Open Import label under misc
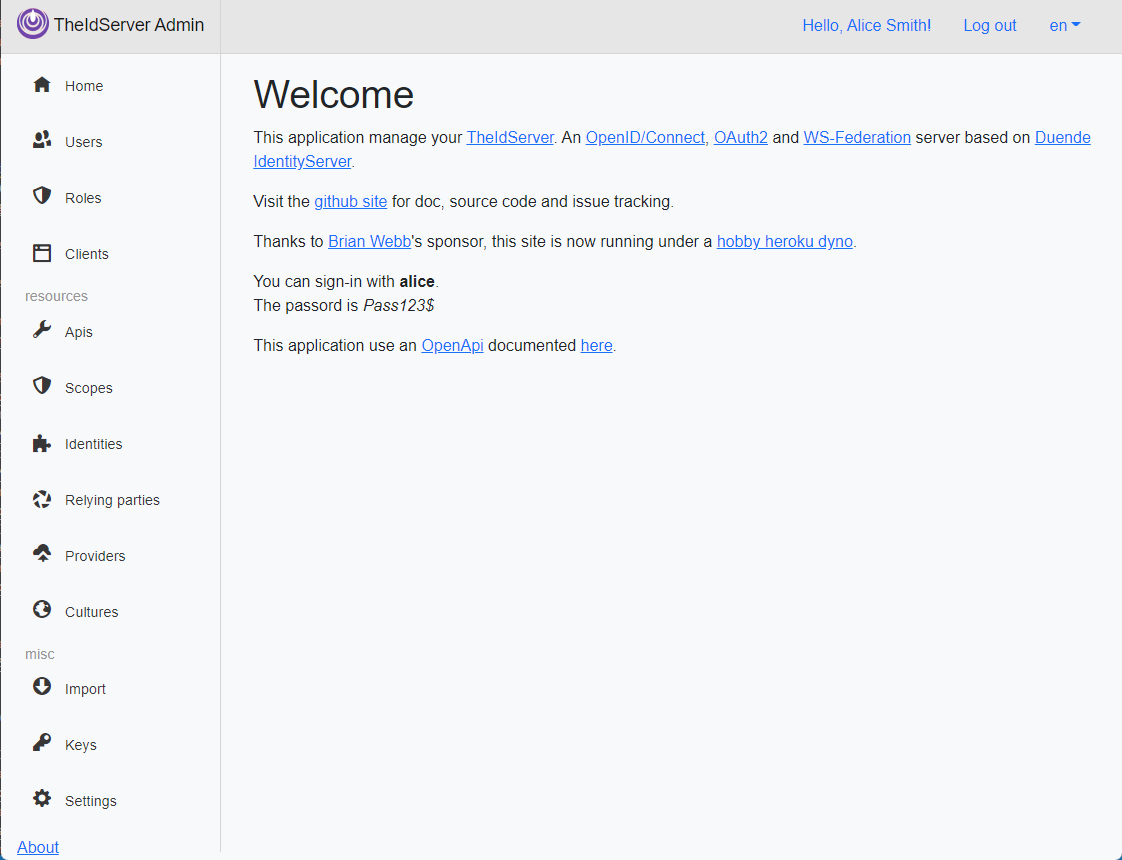 (85, 689)
